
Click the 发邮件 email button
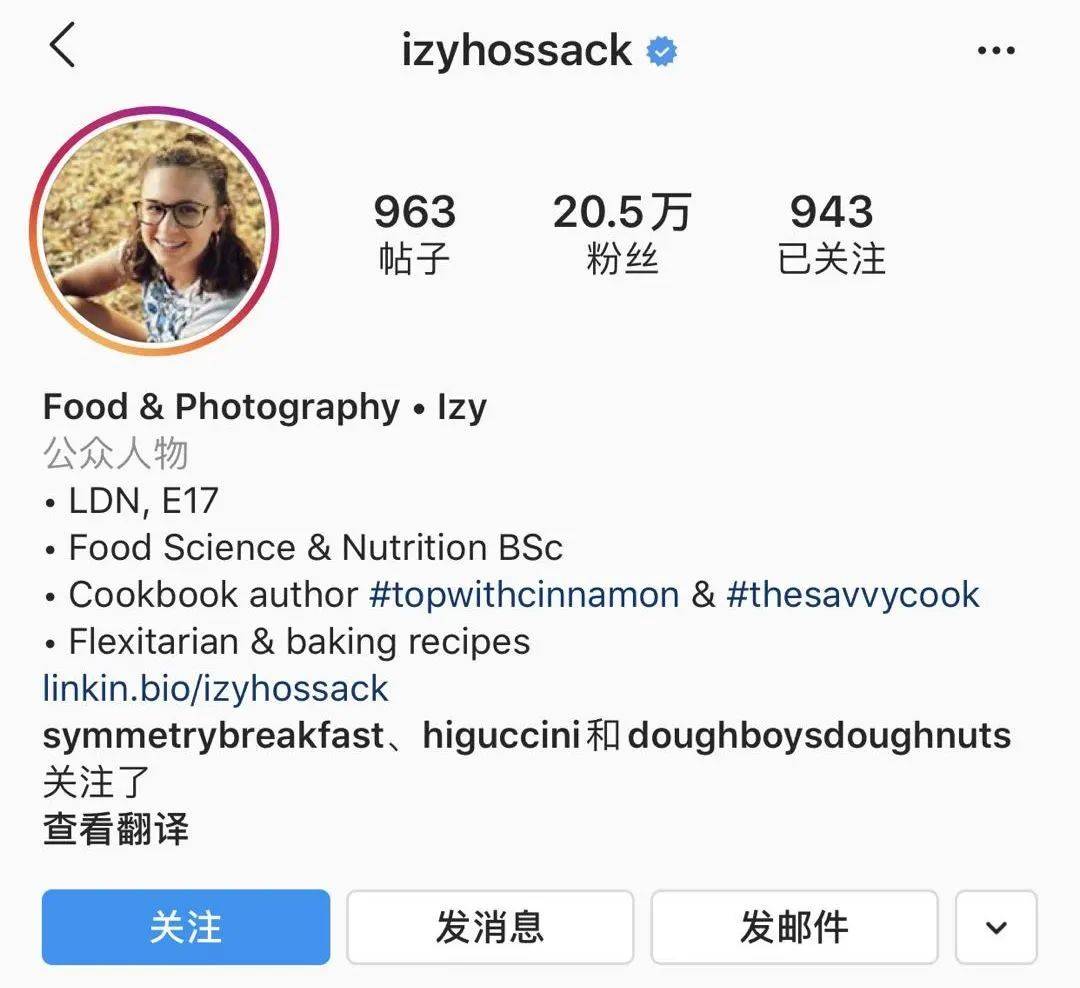[794, 927]
